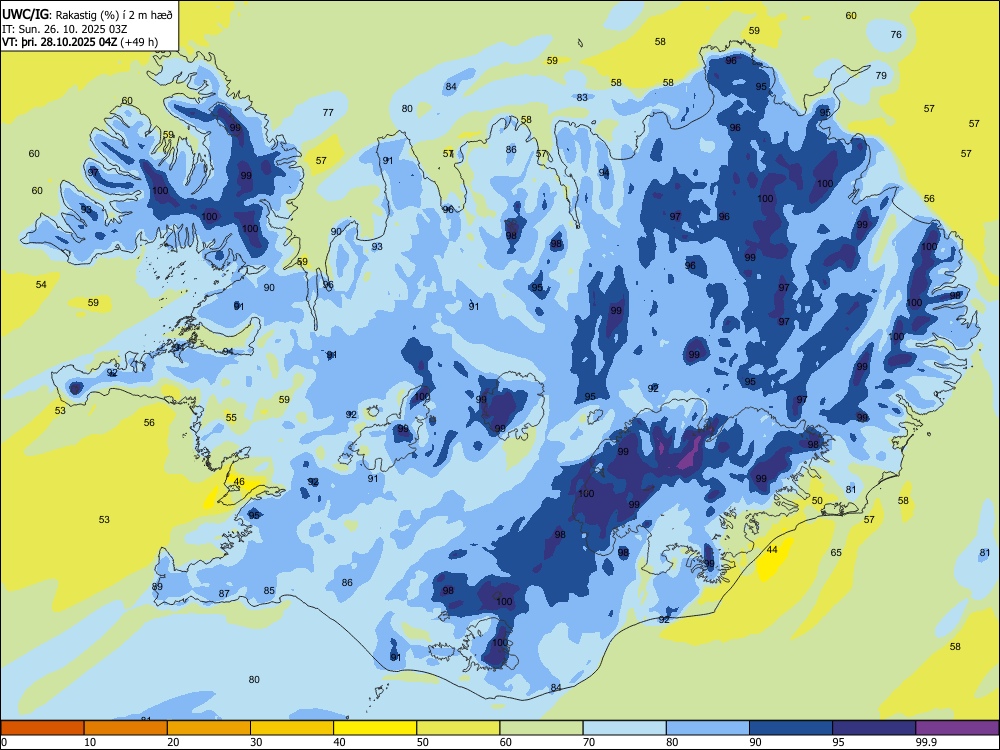This screenshot has width=1000, height=750.
Task: Click the '70' tick label in the color scale
Action: pyautogui.click(x=589, y=742)
